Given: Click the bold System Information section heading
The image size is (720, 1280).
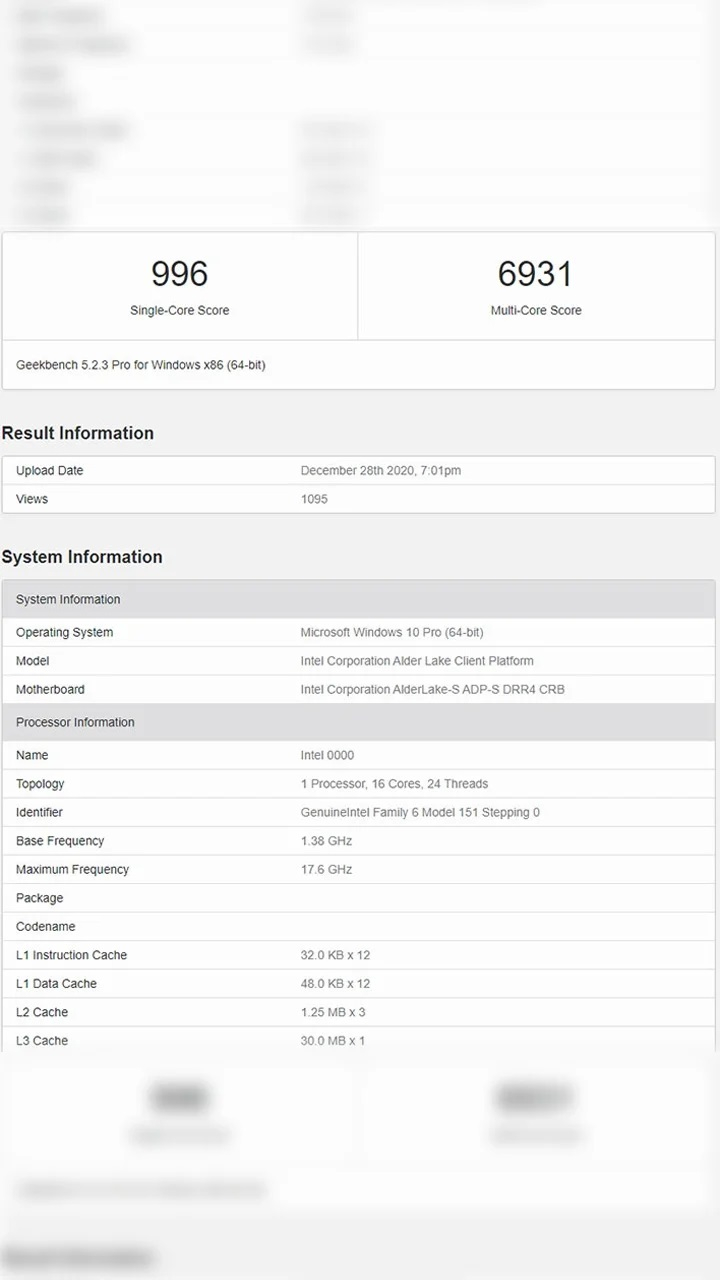Looking at the screenshot, I should 82,557.
